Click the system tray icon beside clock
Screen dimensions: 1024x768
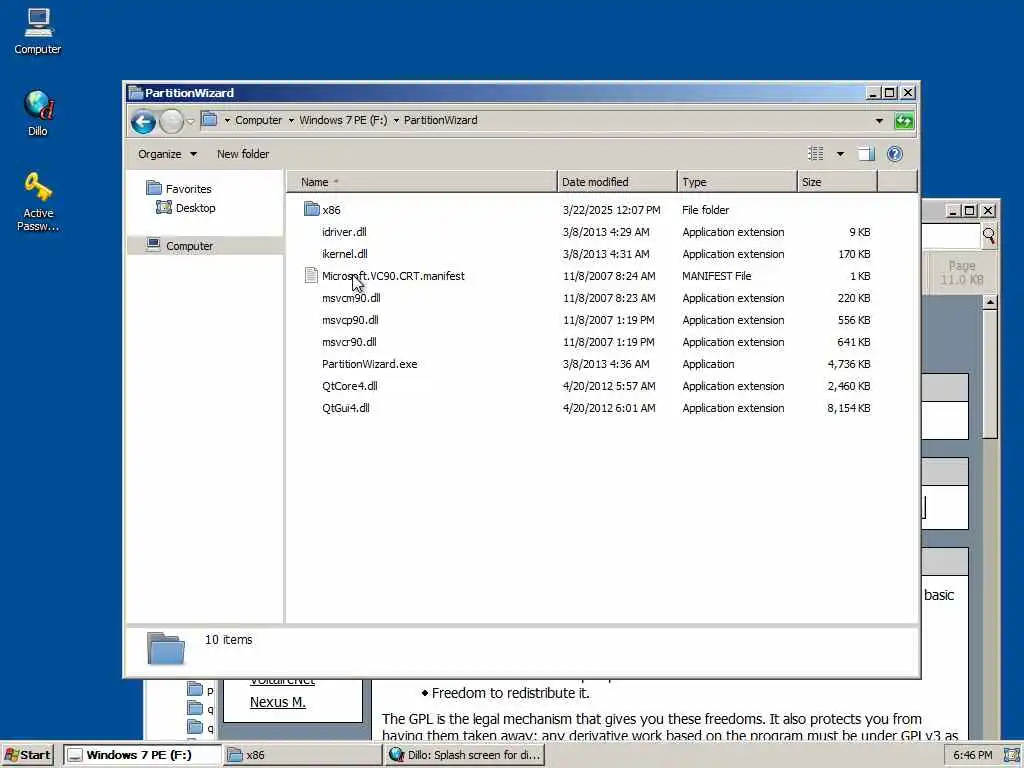click(1011, 755)
